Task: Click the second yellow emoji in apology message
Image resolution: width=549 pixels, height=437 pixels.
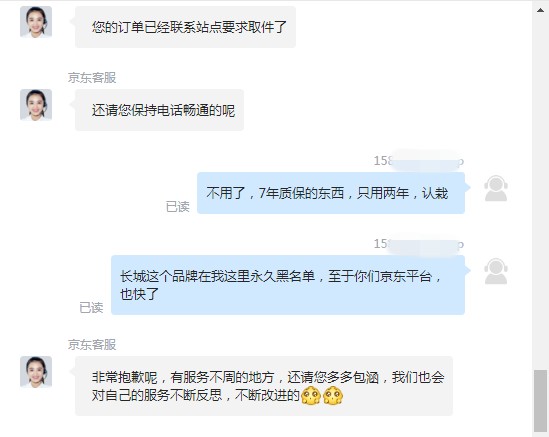Action: pyautogui.click(x=333, y=396)
